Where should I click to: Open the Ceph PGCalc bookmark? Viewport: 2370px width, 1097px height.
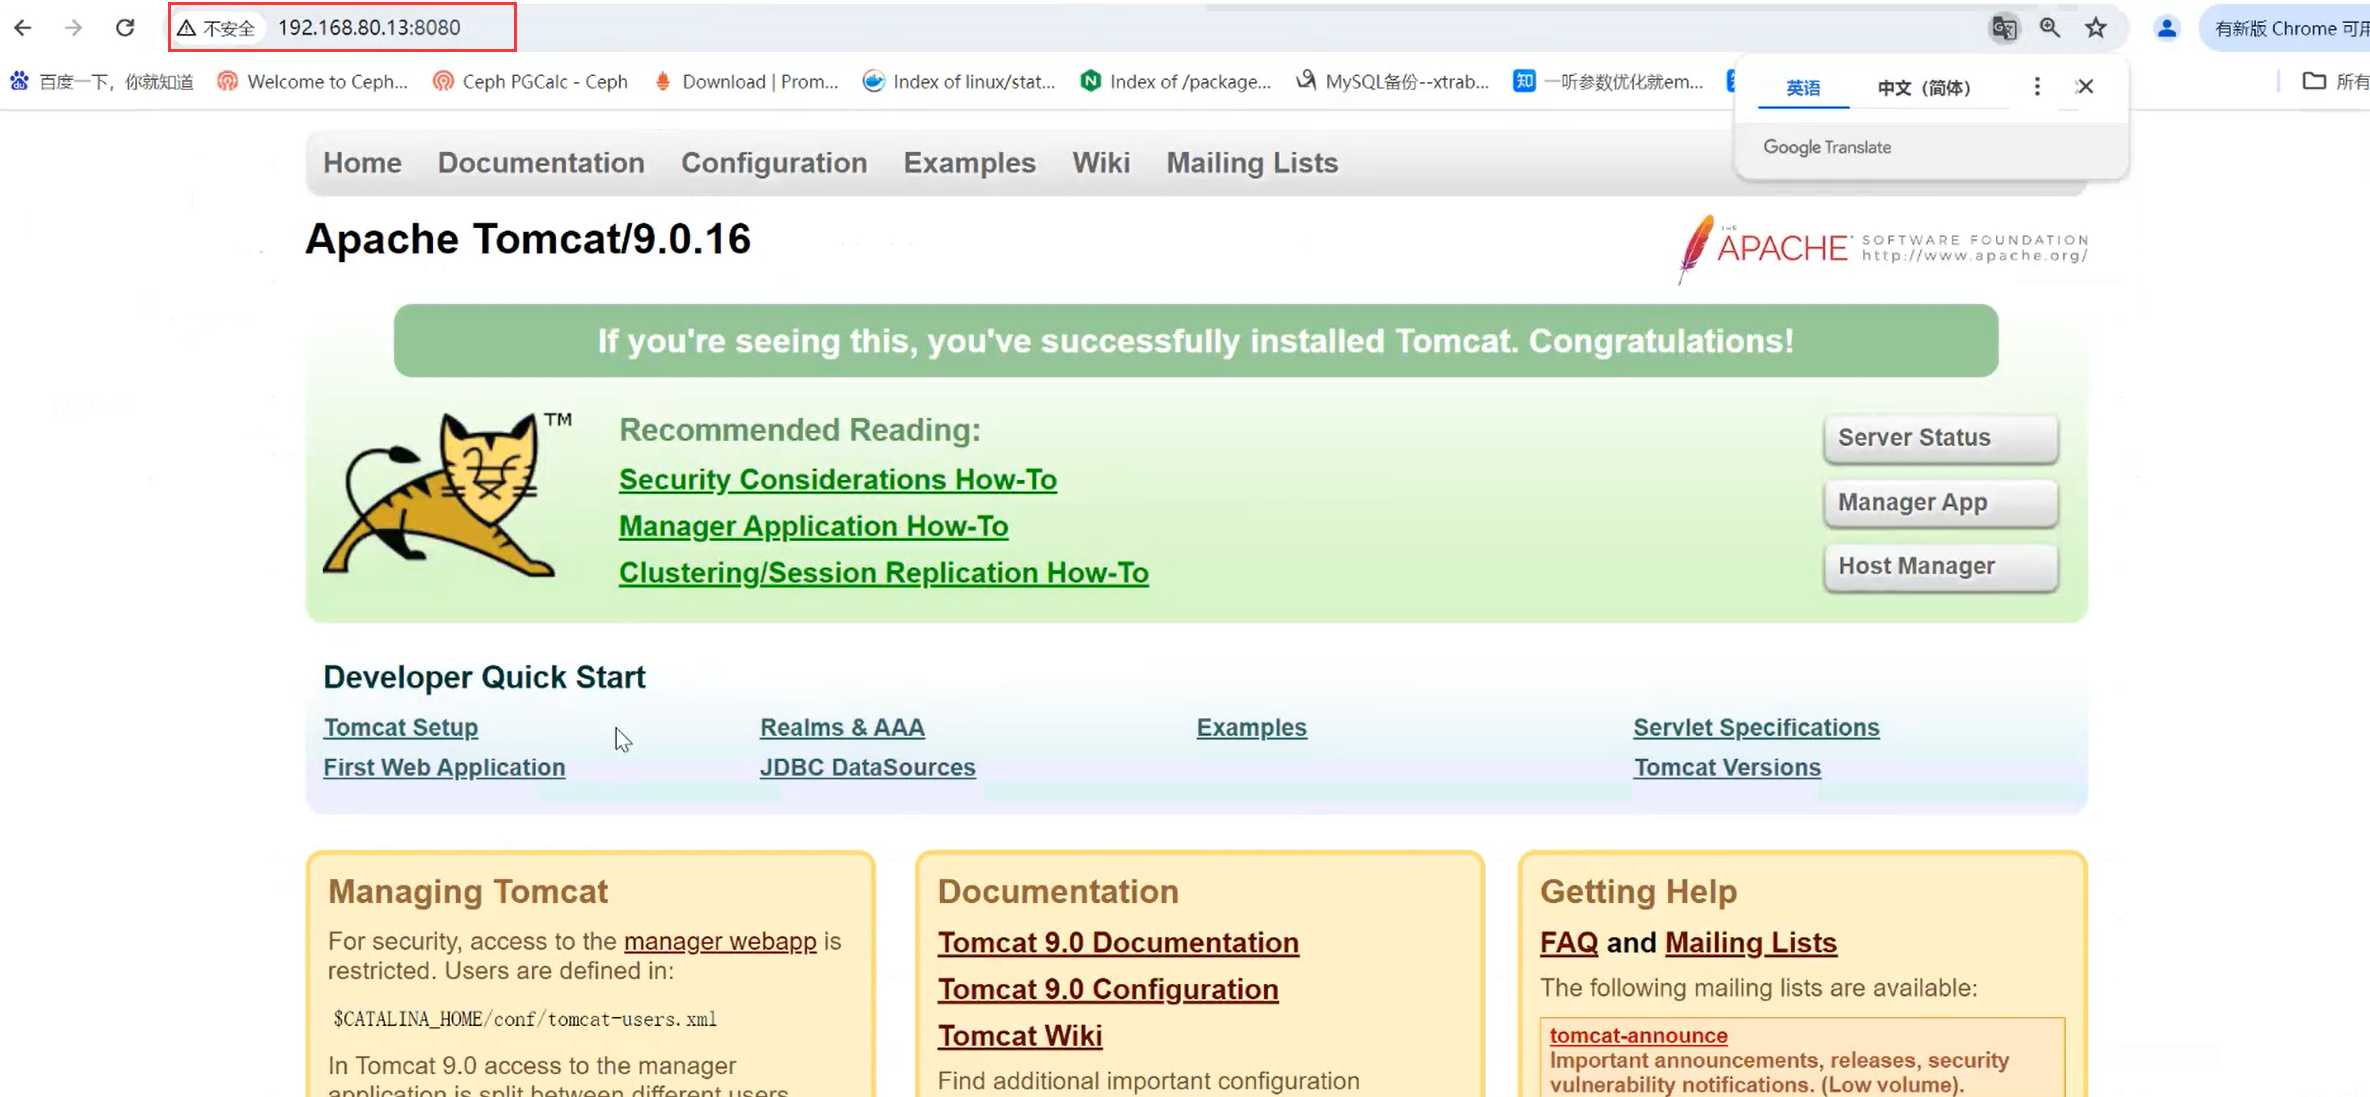click(x=530, y=82)
